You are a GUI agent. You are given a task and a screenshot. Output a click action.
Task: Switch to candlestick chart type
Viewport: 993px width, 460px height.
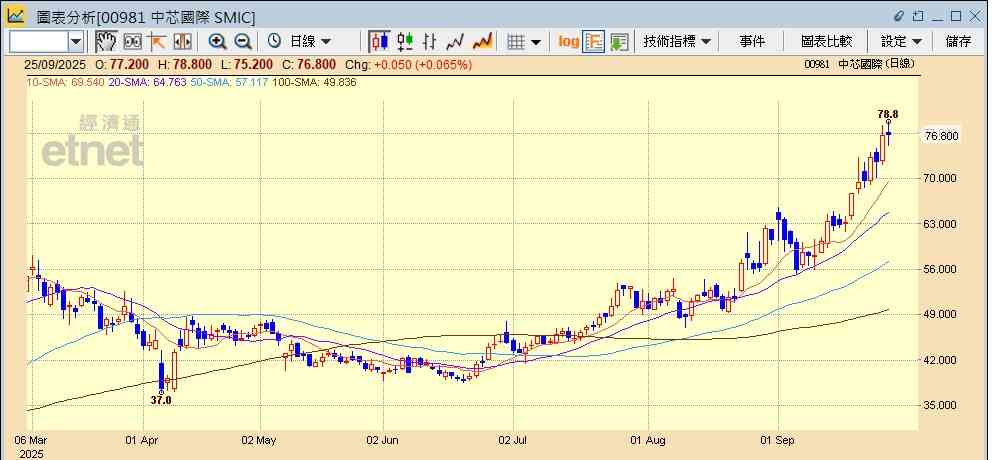point(380,42)
